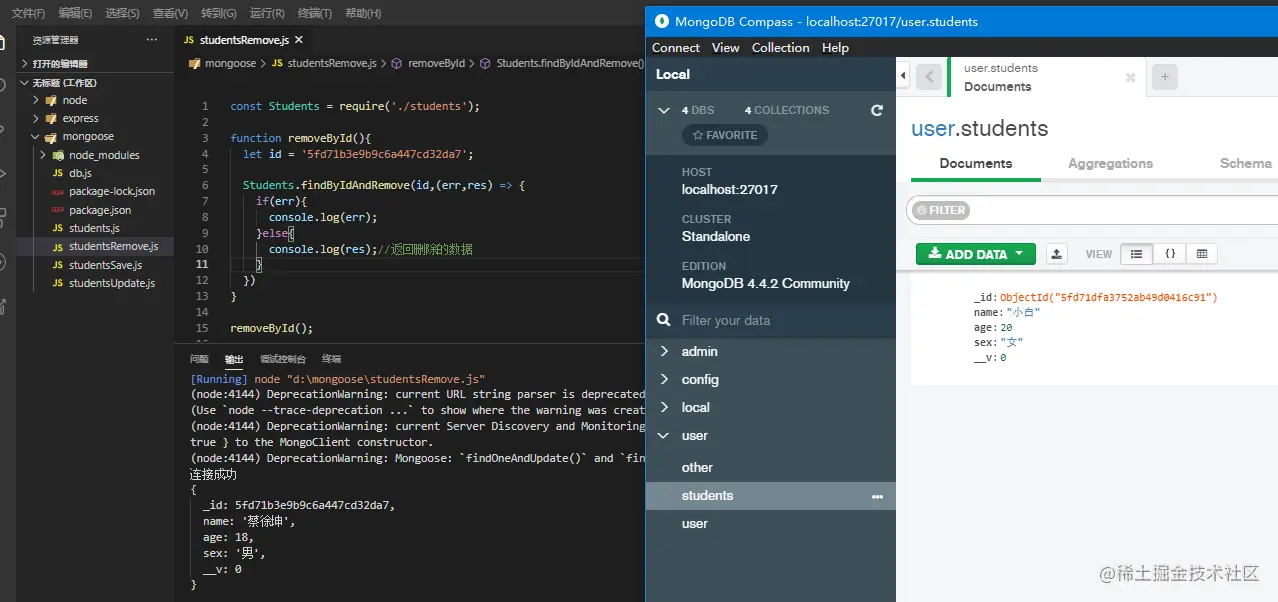This screenshot has width=1278, height=602.
Task: Switch to 调试控制台 panel tab
Action: [283, 359]
